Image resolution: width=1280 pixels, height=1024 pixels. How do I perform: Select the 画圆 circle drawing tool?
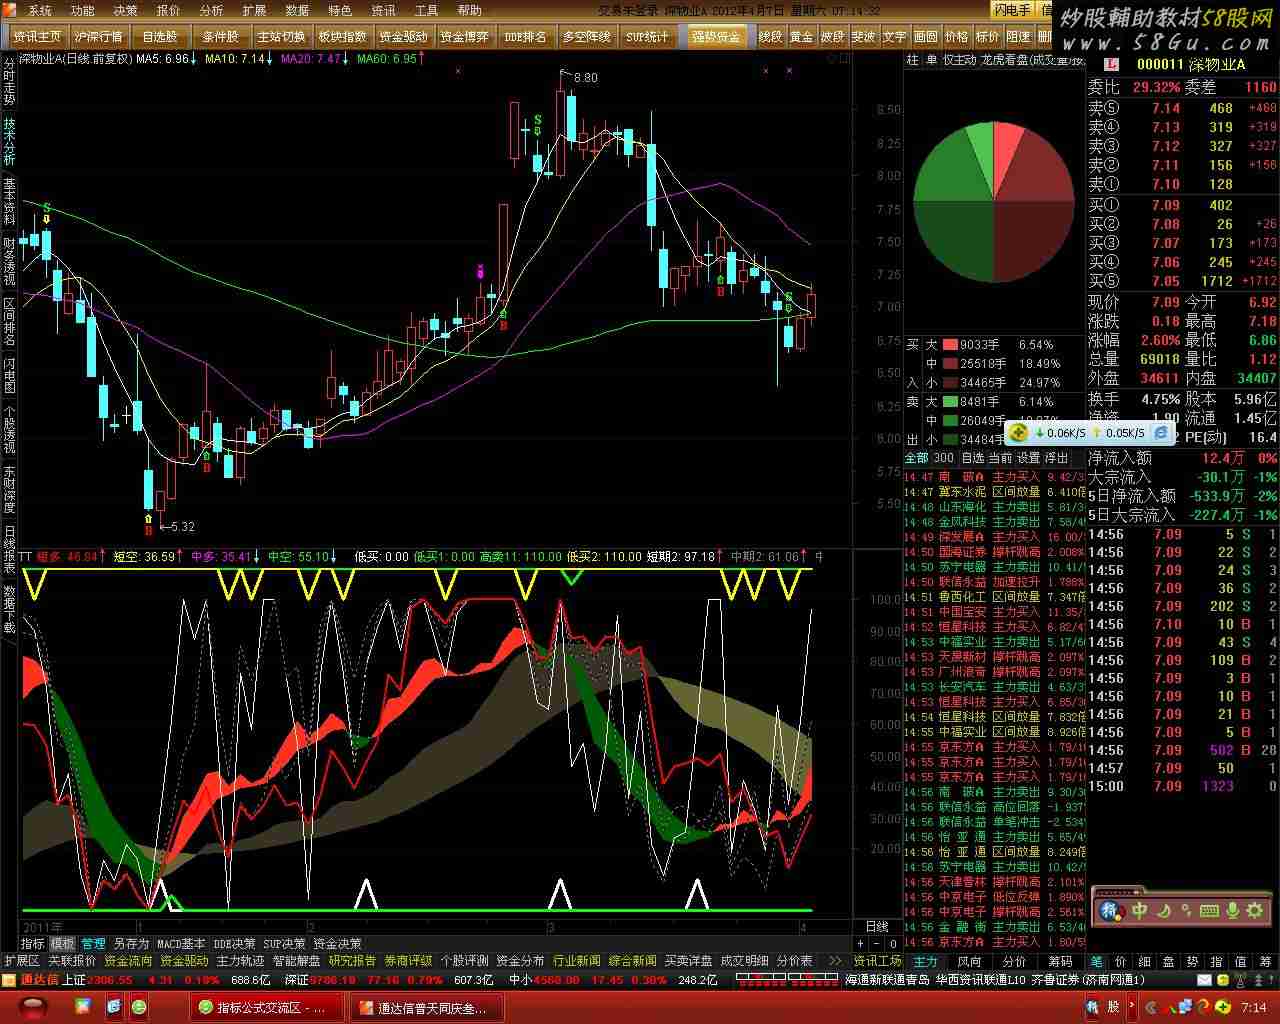coord(925,37)
